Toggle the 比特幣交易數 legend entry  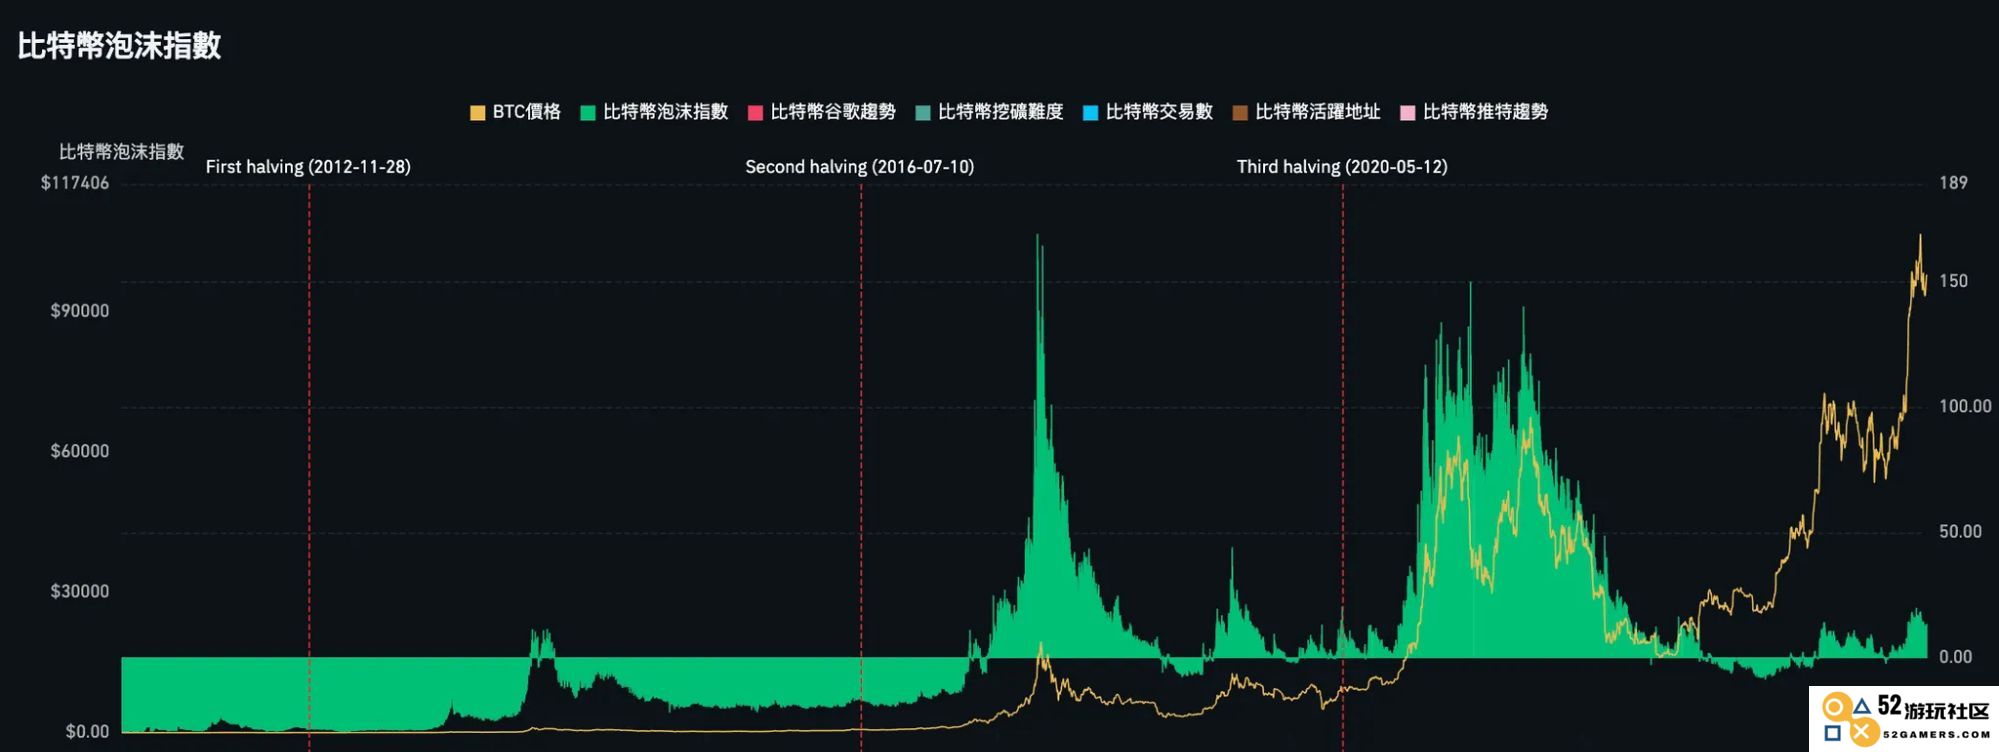[x=1148, y=112]
